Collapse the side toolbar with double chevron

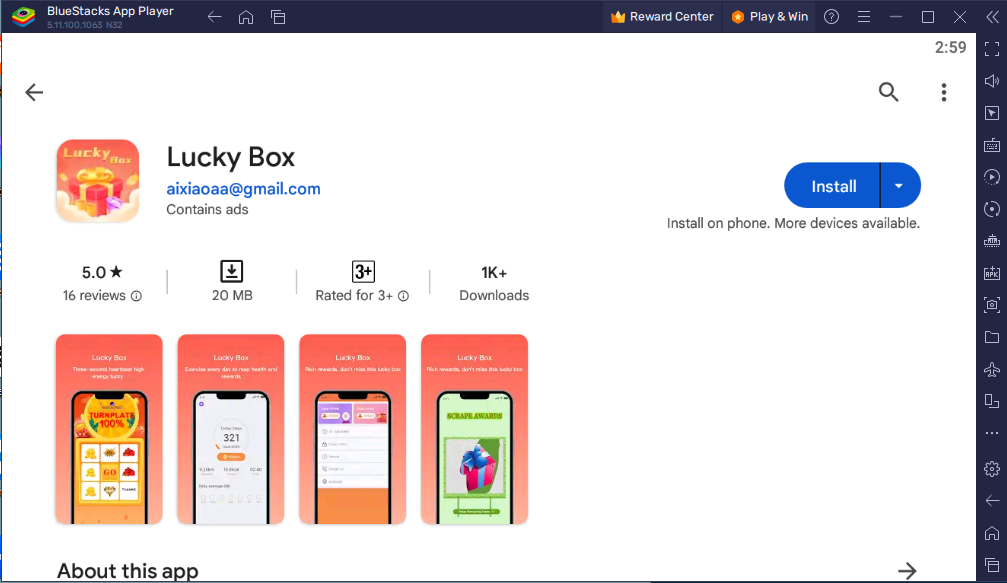tap(992, 17)
